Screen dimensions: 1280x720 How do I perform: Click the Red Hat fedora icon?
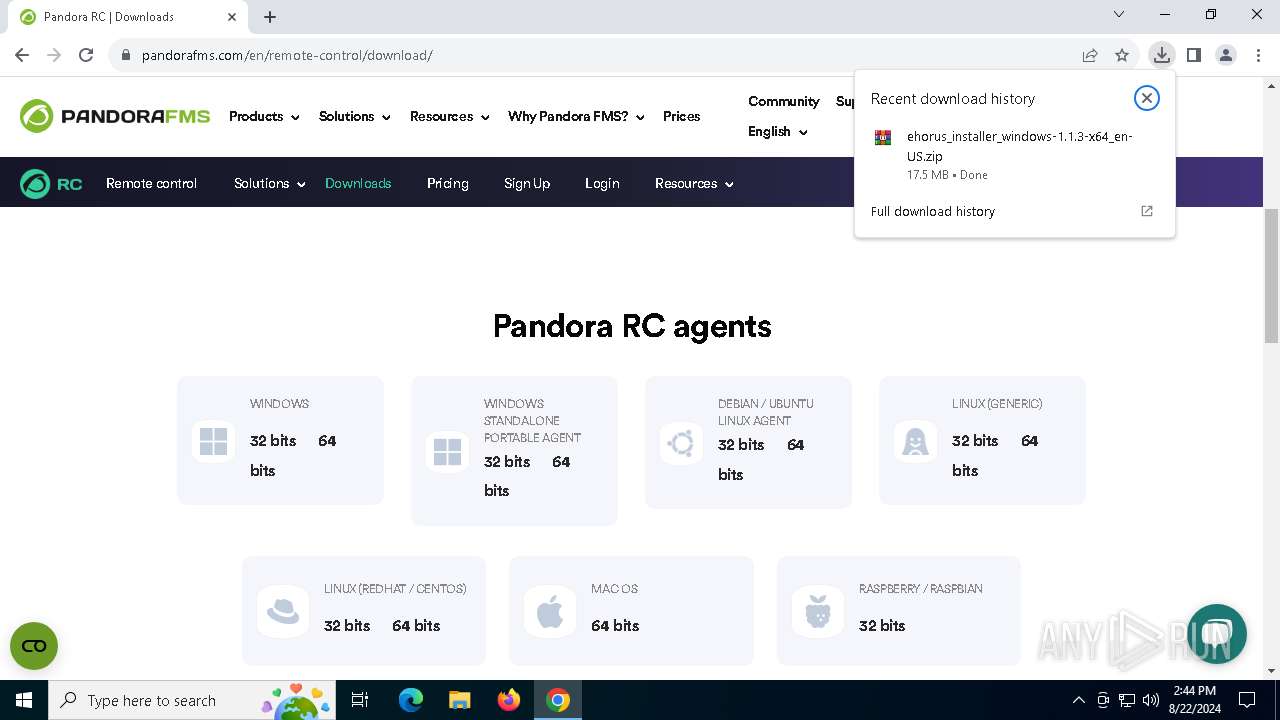pos(283,611)
